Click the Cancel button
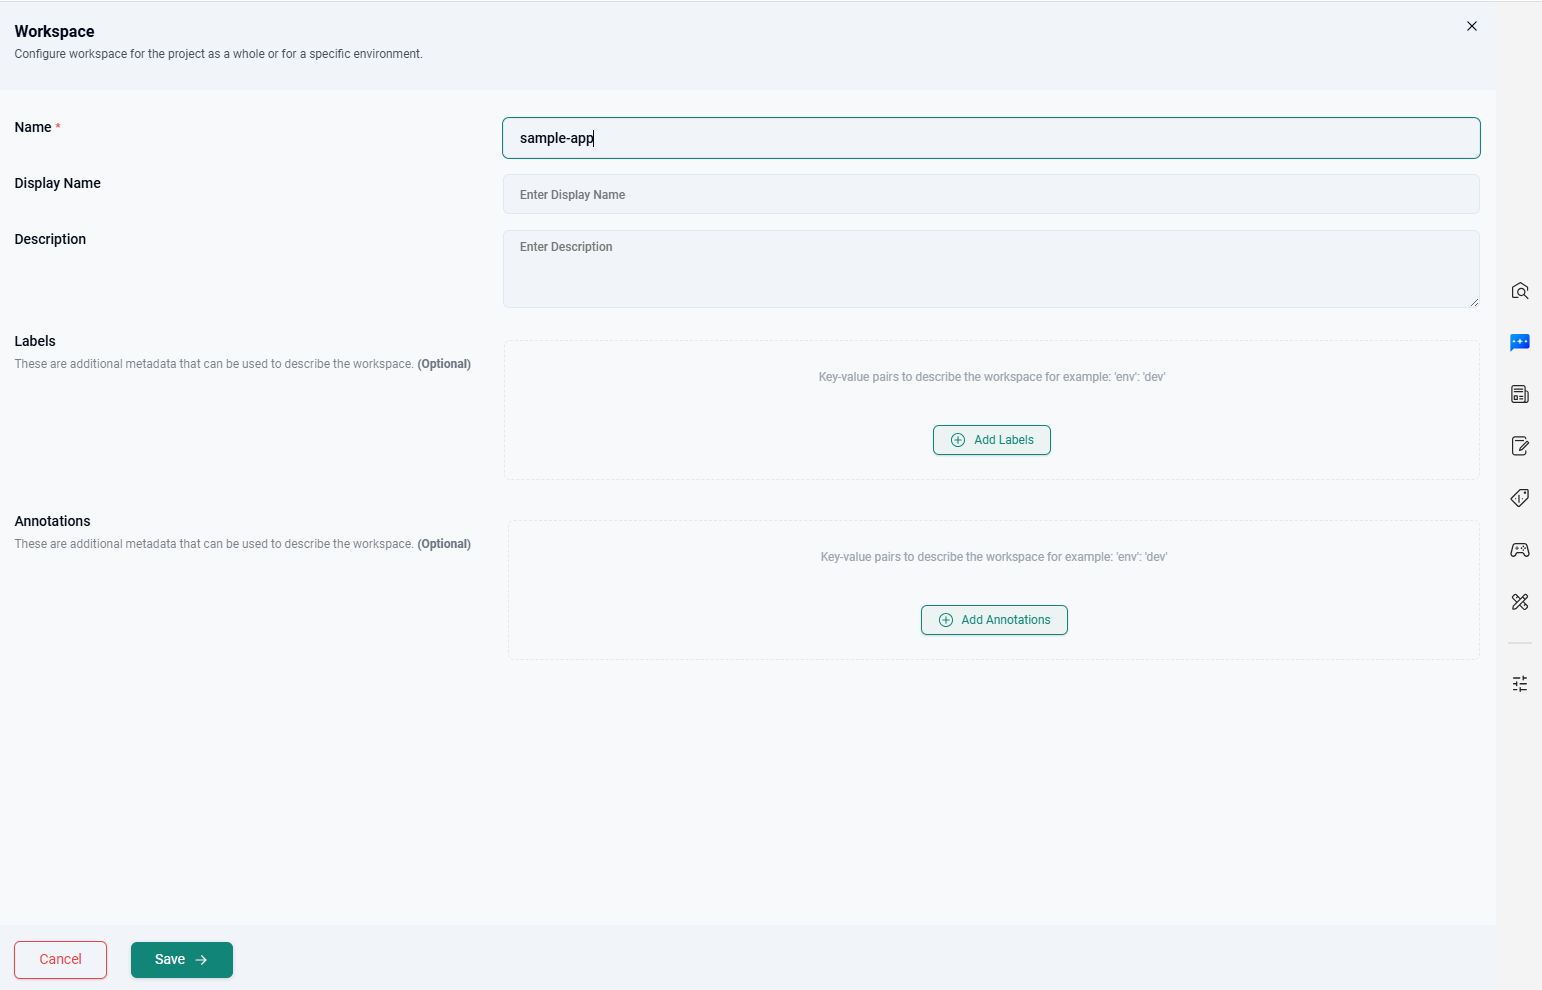This screenshot has height=990, width=1542. tap(60, 959)
